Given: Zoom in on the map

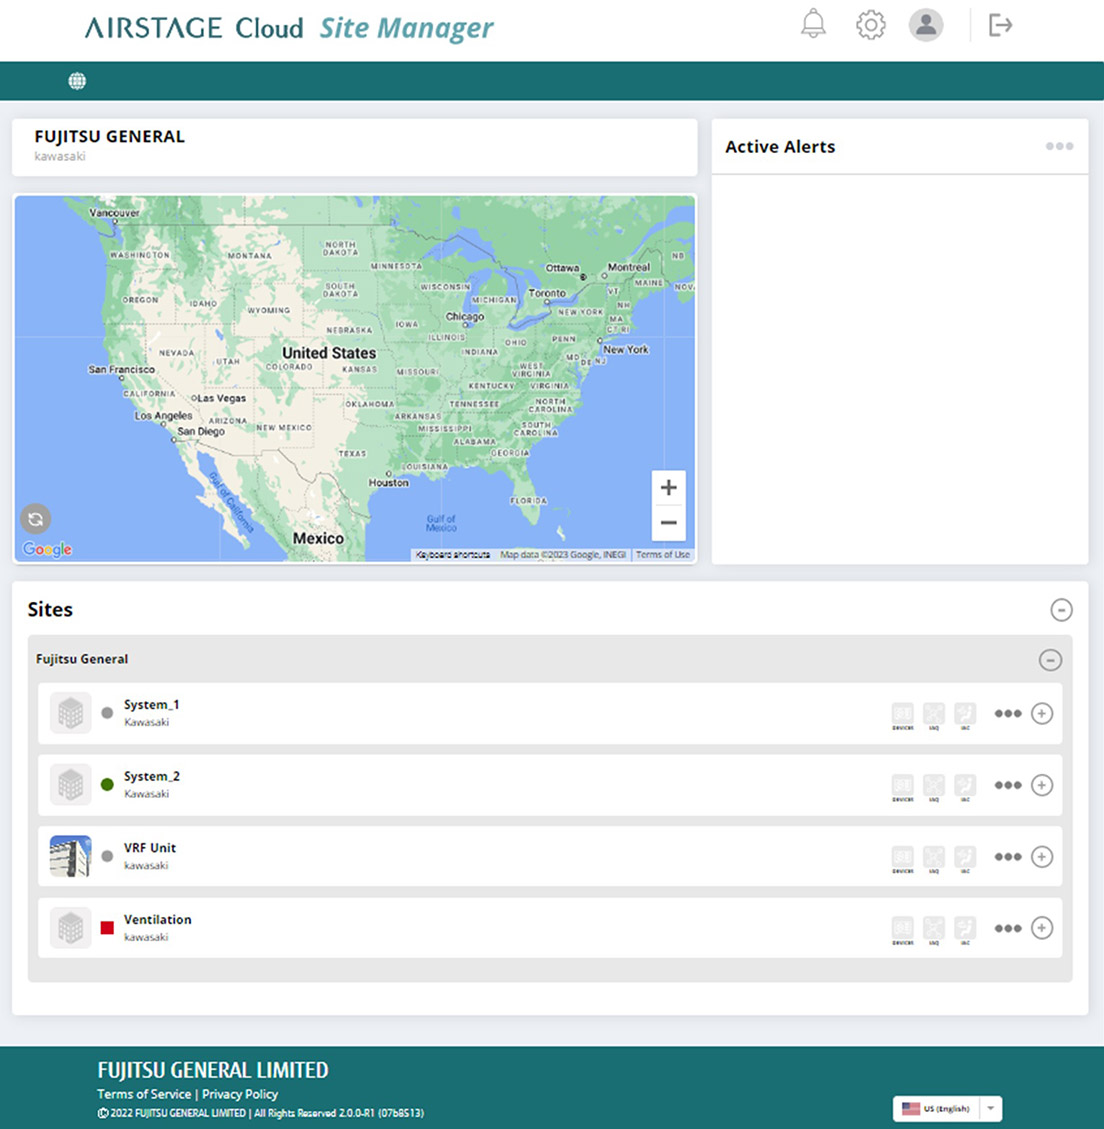Looking at the screenshot, I should [668, 488].
